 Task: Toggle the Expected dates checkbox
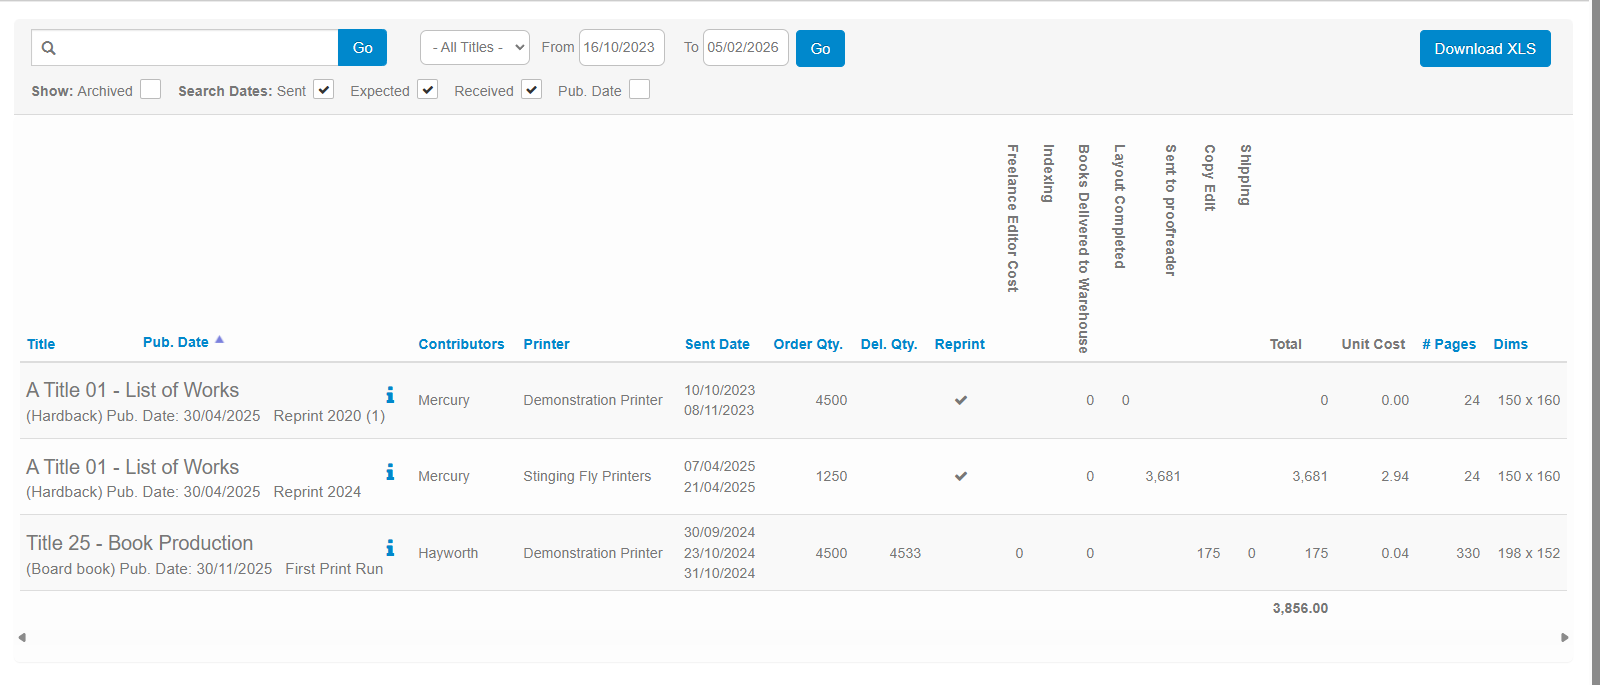(x=427, y=90)
